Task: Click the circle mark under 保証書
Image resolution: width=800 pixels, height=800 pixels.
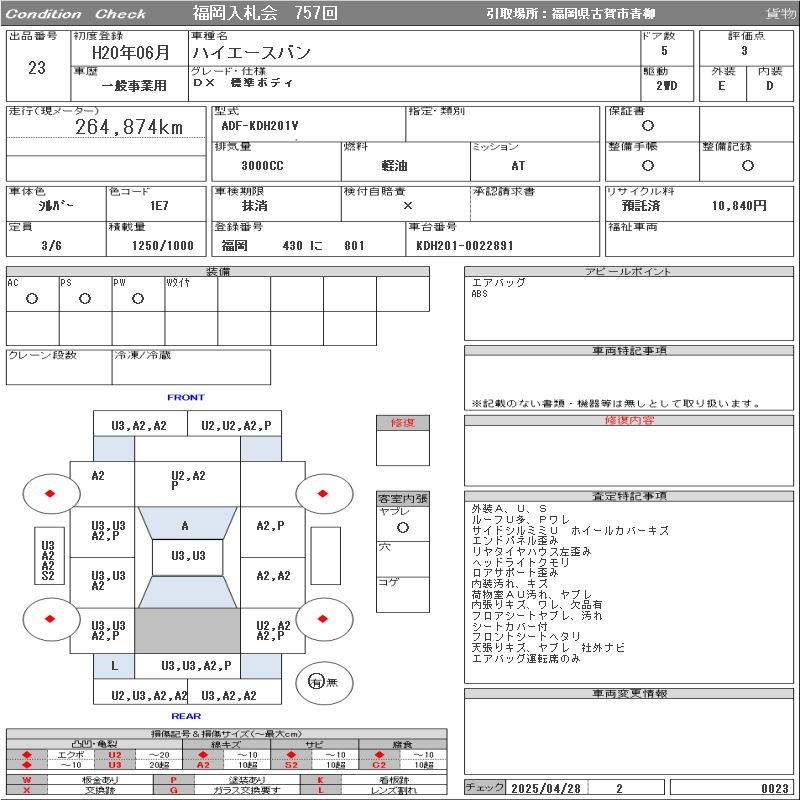Action: [x=648, y=126]
